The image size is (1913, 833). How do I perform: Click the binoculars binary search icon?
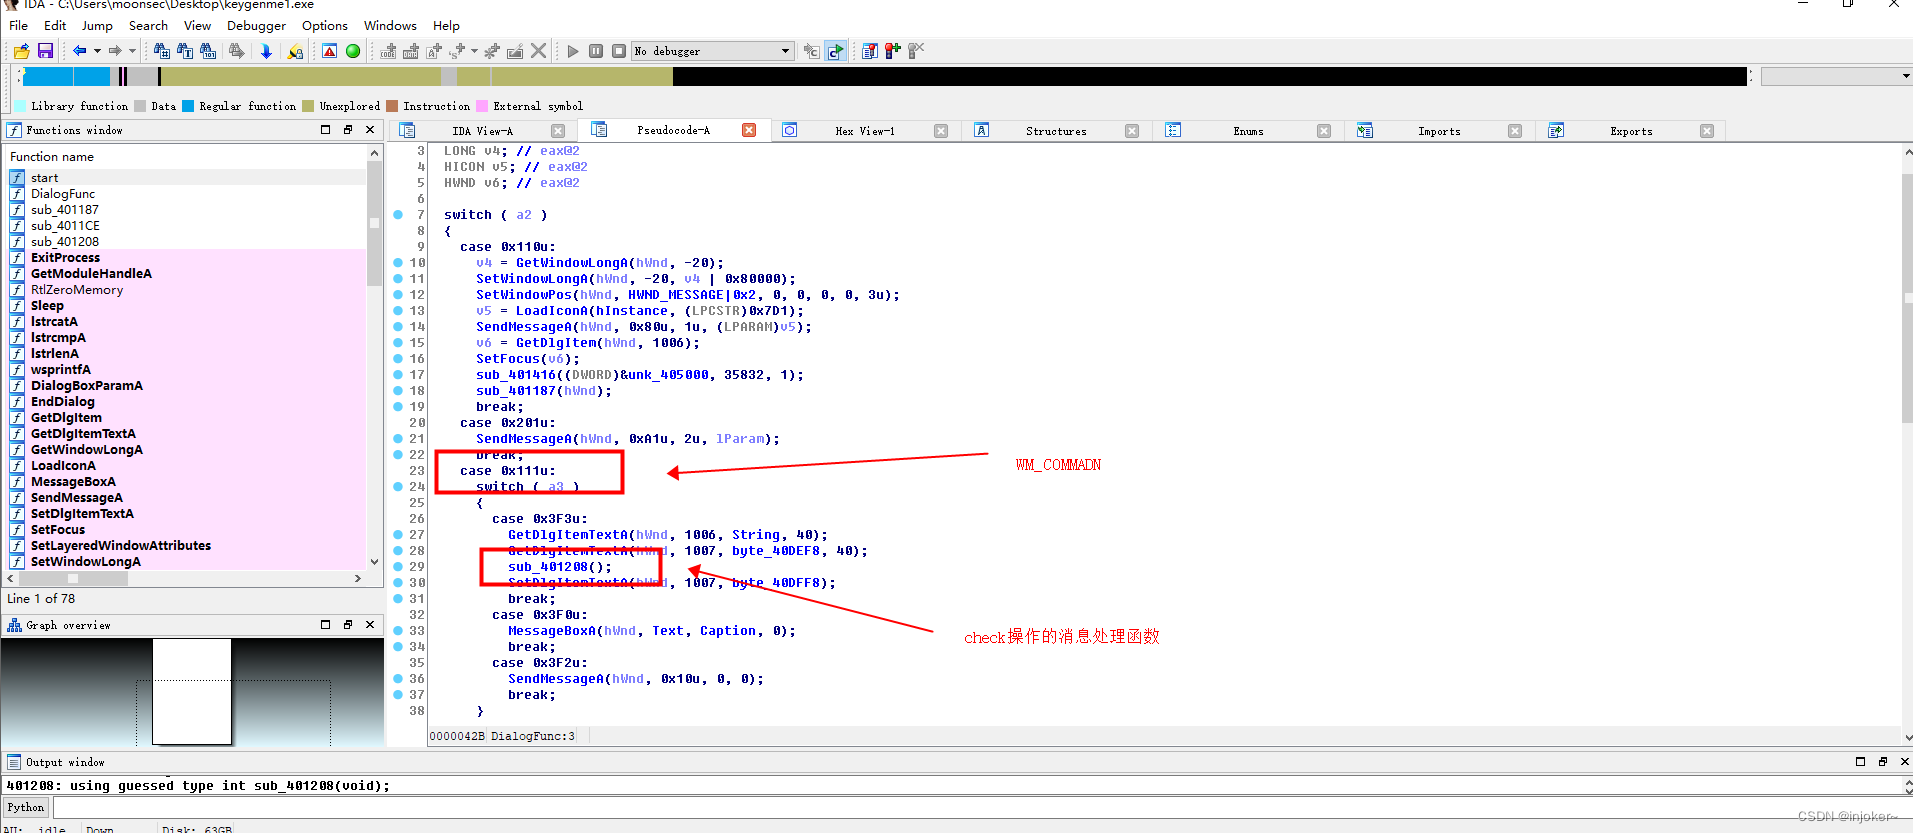(208, 51)
